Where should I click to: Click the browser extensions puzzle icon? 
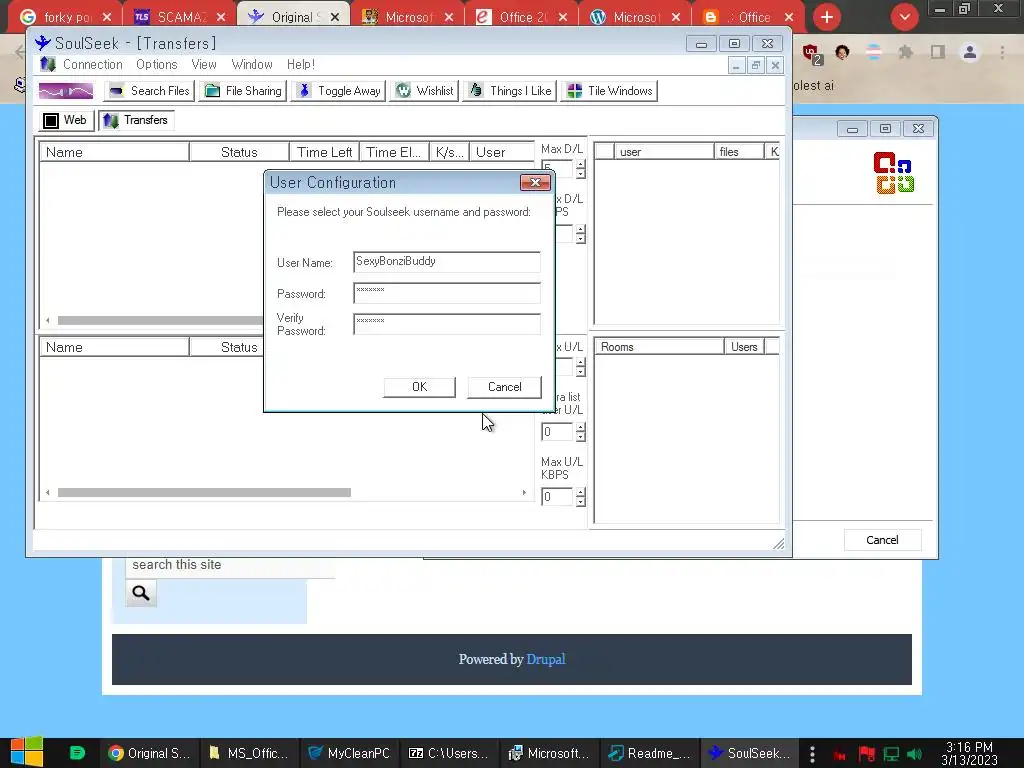pyautogui.click(x=905, y=52)
